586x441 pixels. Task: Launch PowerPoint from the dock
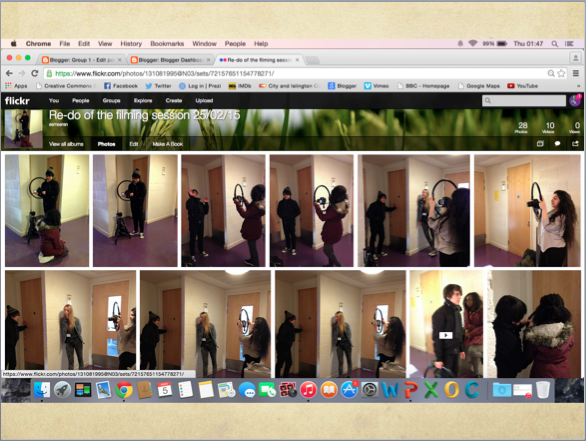pos(411,390)
